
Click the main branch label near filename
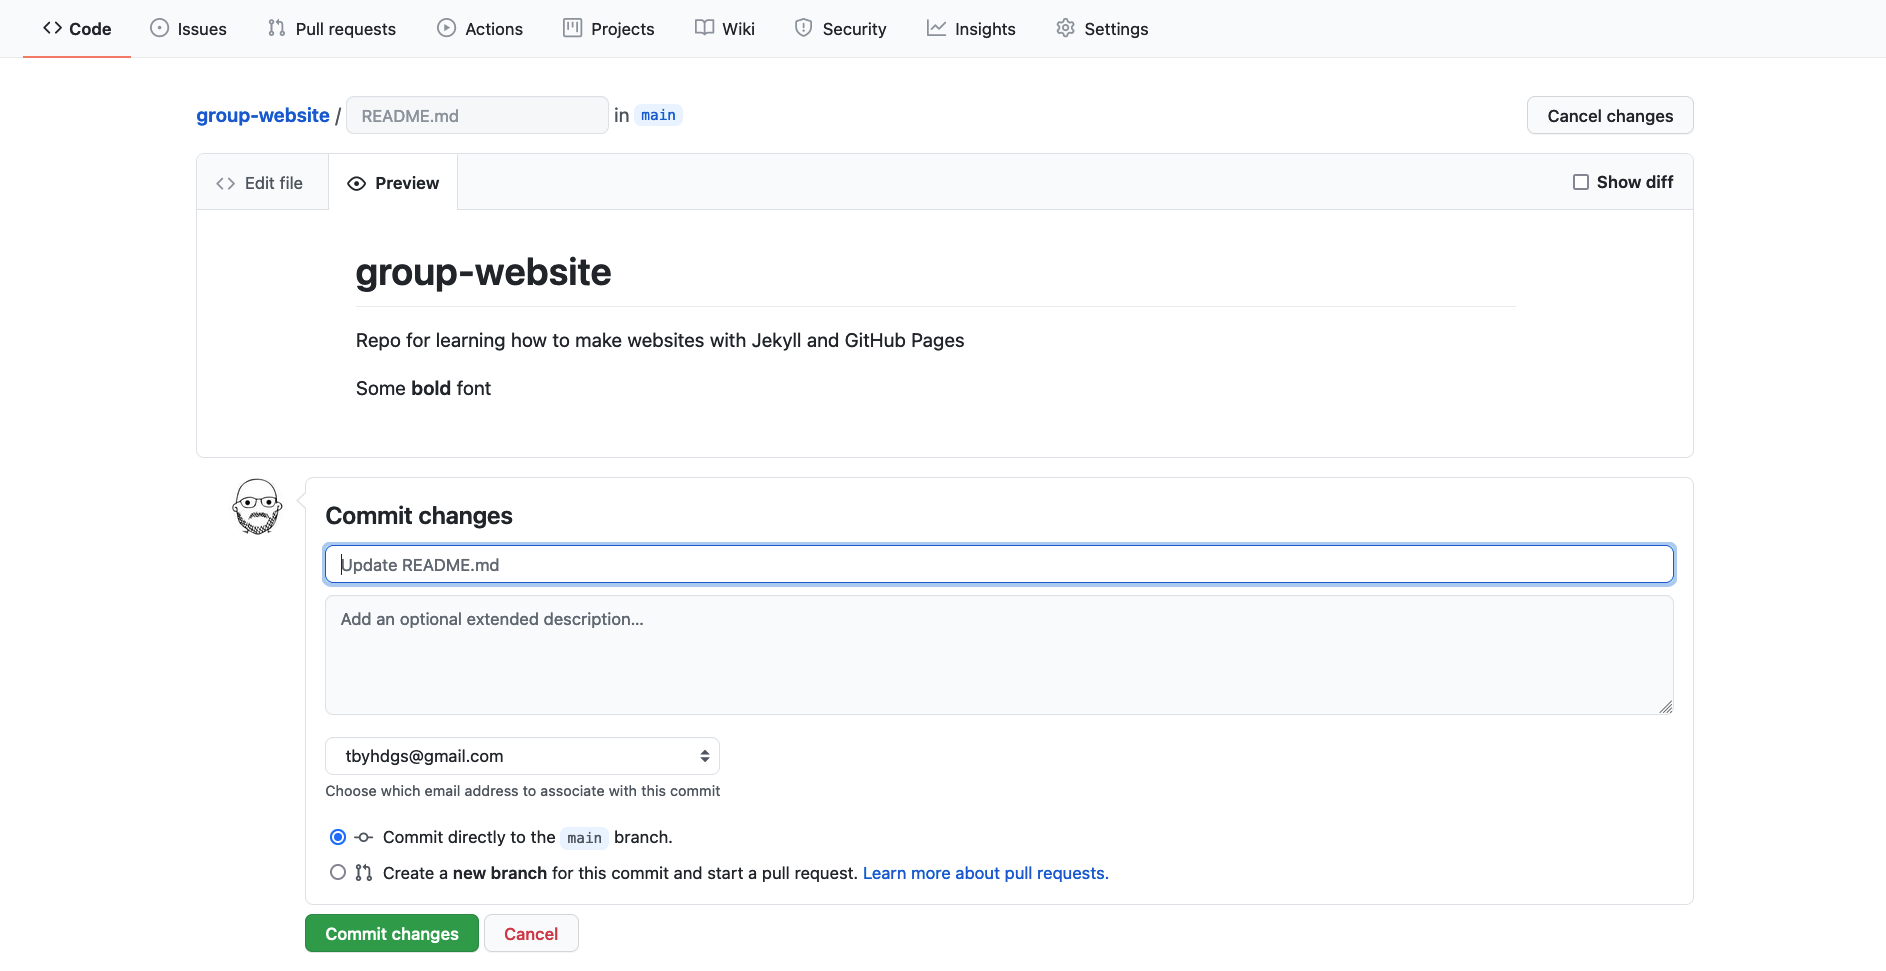pyautogui.click(x=658, y=115)
